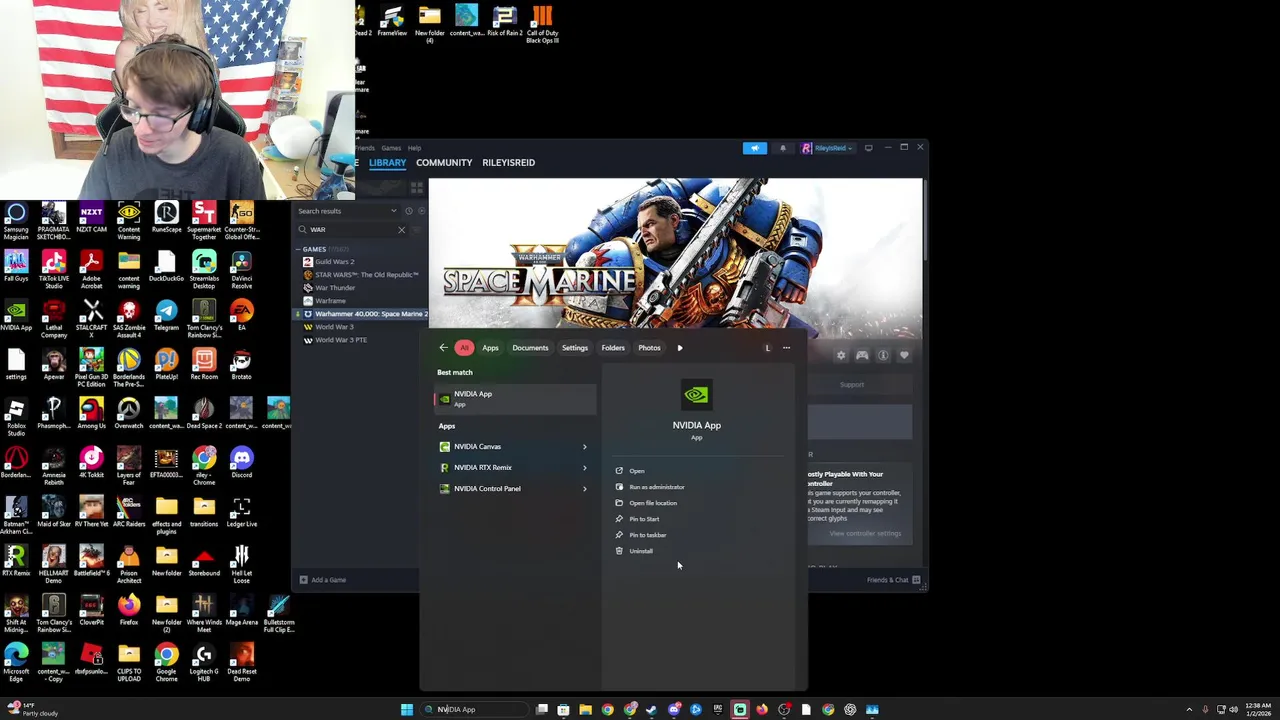Click Pin to taskbar option
Image resolution: width=1280 pixels, height=720 pixels.
tap(647, 535)
